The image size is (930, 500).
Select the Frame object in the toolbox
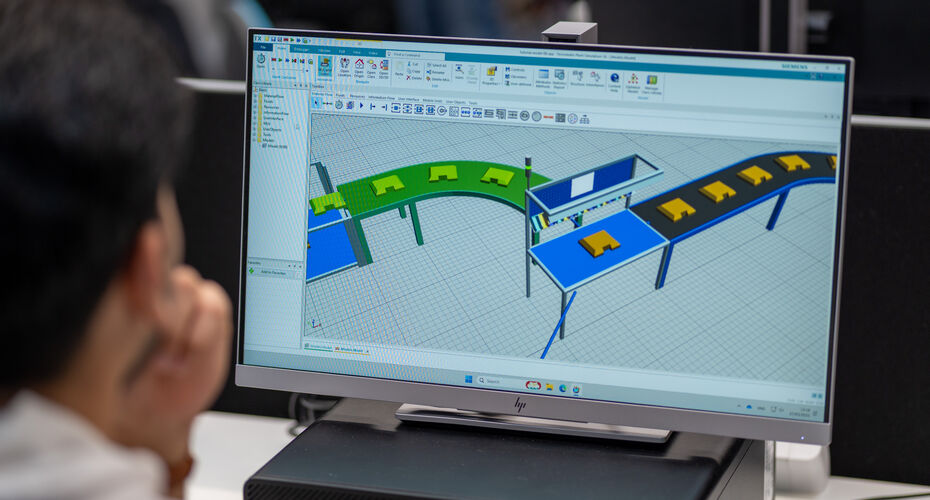(x=350, y=105)
